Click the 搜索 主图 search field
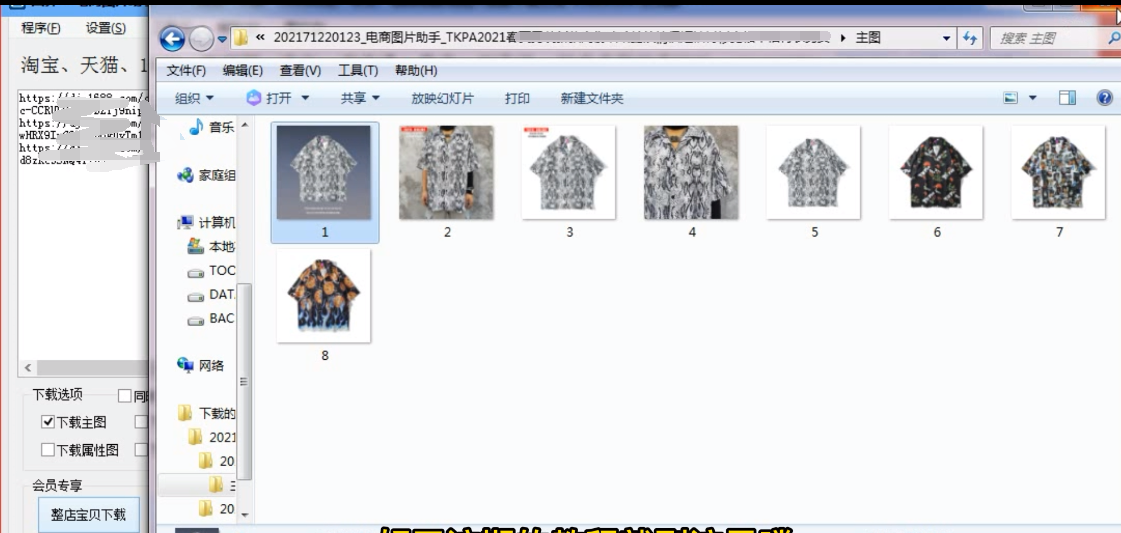Viewport: 1121px width, 533px height. coord(1045,38)
